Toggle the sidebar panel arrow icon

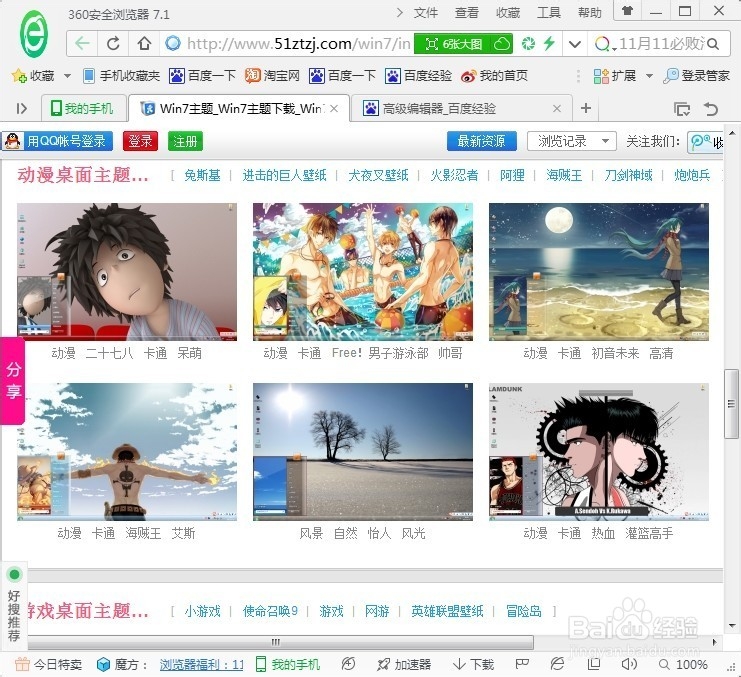tap(21, 109)
